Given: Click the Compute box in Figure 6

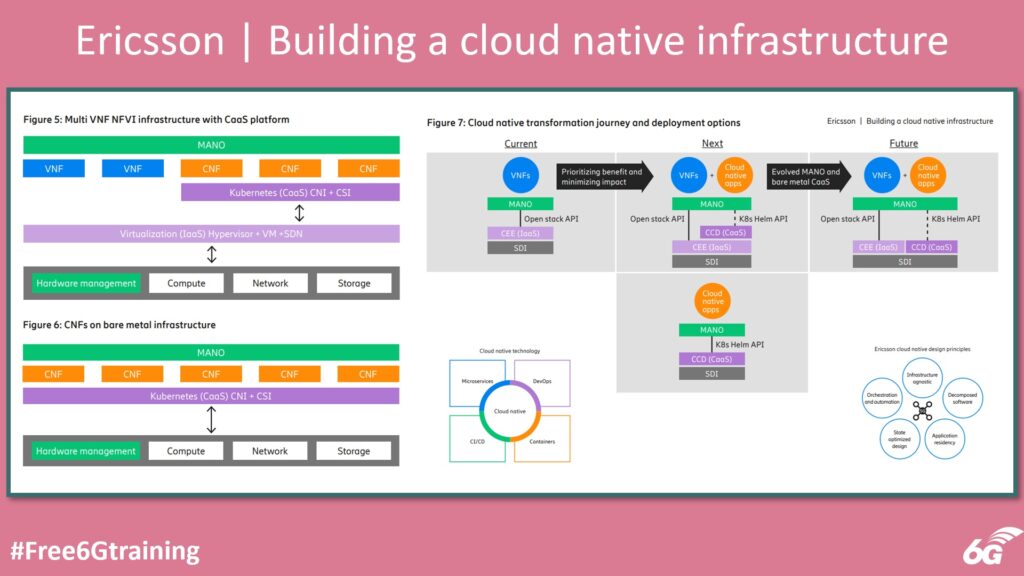Looking at the screenshot, I should tap(185, 451).
